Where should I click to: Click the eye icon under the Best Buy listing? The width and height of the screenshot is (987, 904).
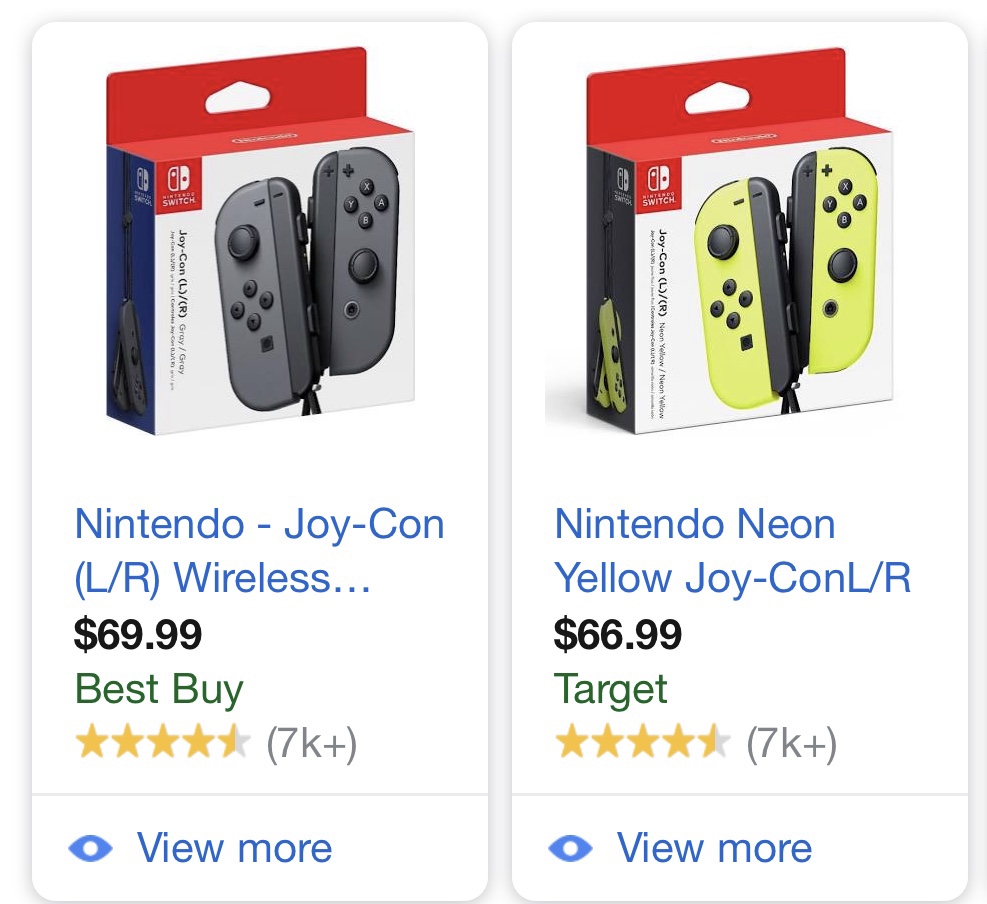point(91,849)
